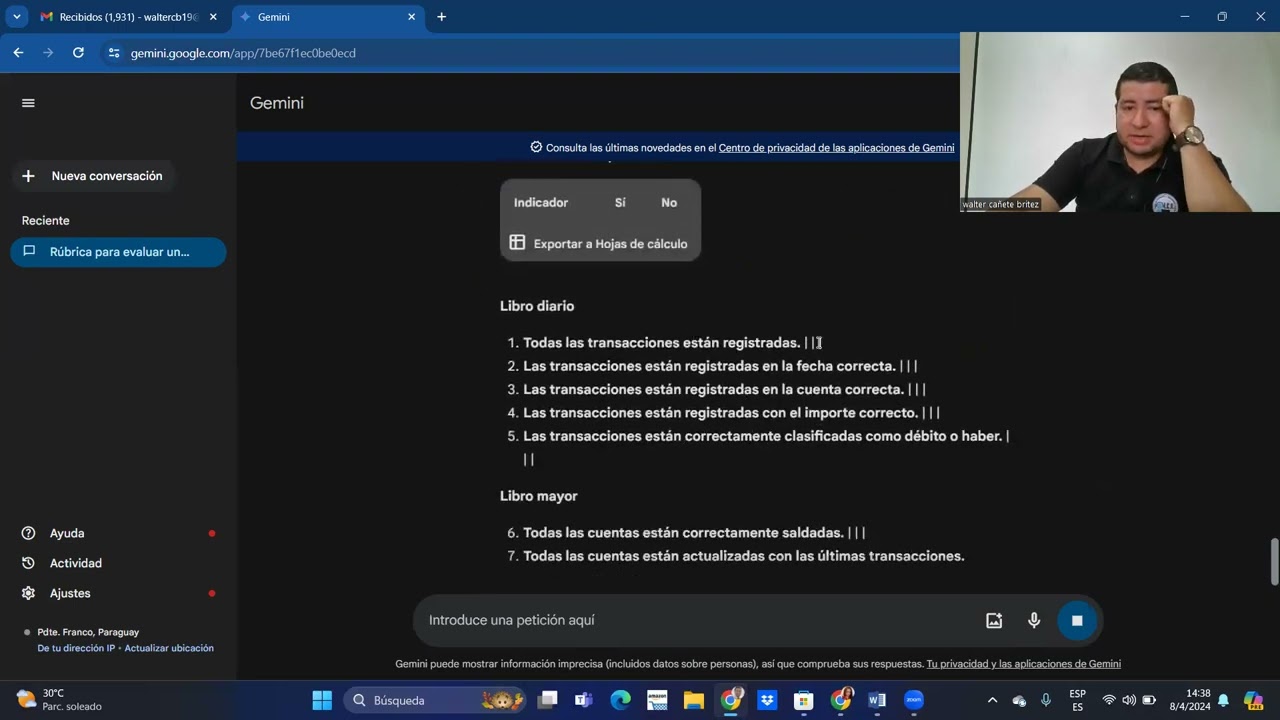The image size is (1280, 720).
Task: Open Actividad in the sidebar
Action: pyautogui.click(x=76, y=564)
